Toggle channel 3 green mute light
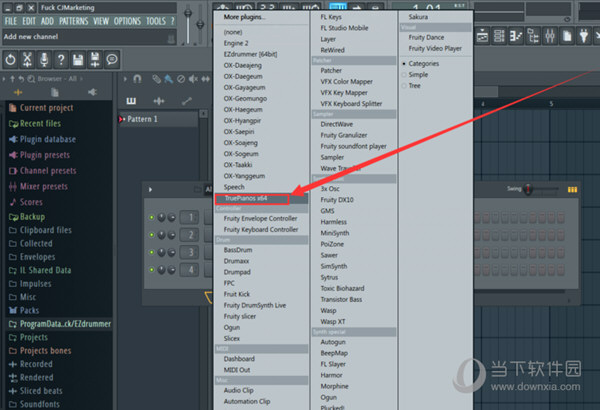 click(x=152, y=252)
